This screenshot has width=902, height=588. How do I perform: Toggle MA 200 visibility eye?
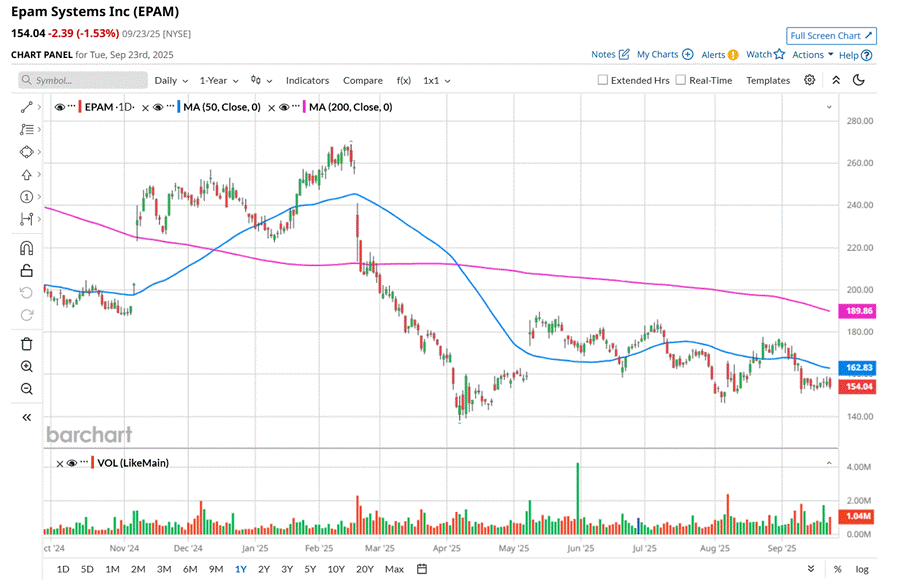click(x=284, y=107)
